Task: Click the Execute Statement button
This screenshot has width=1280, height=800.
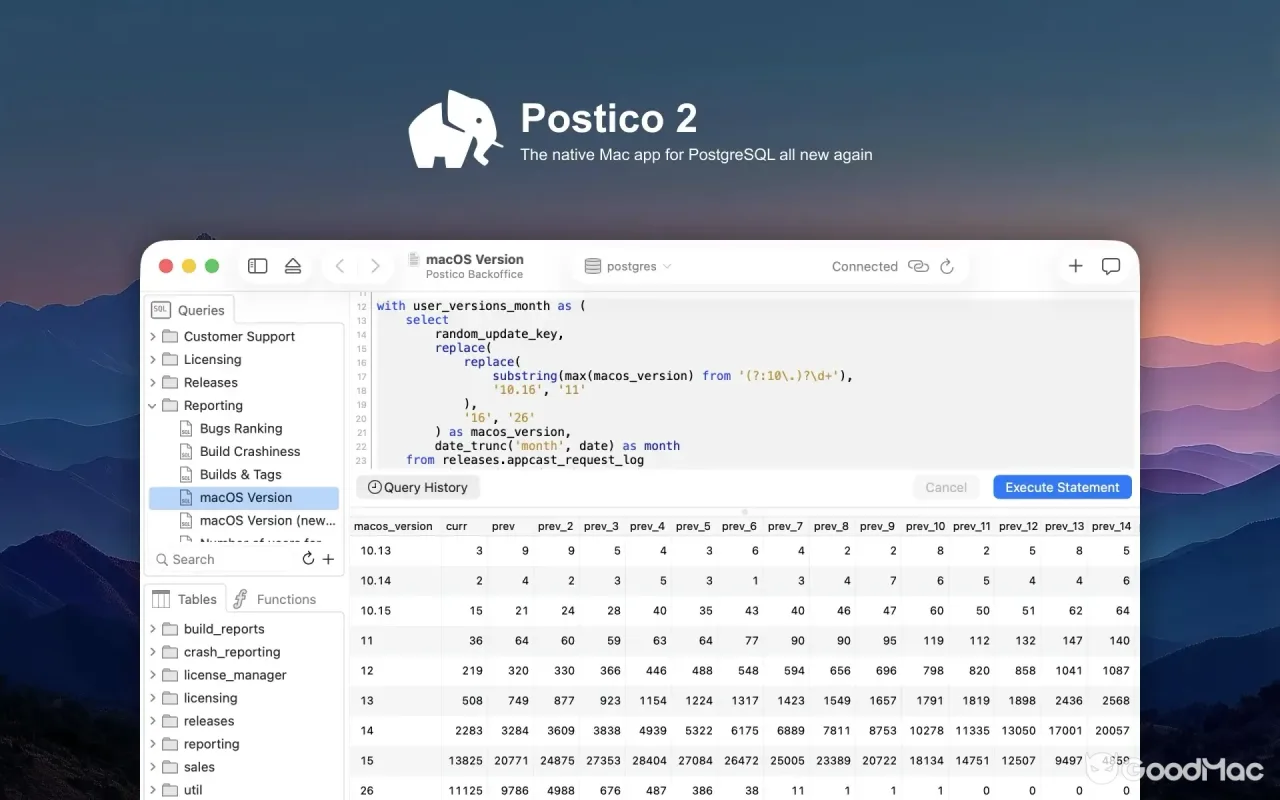Action: [x=1062, y=487]
